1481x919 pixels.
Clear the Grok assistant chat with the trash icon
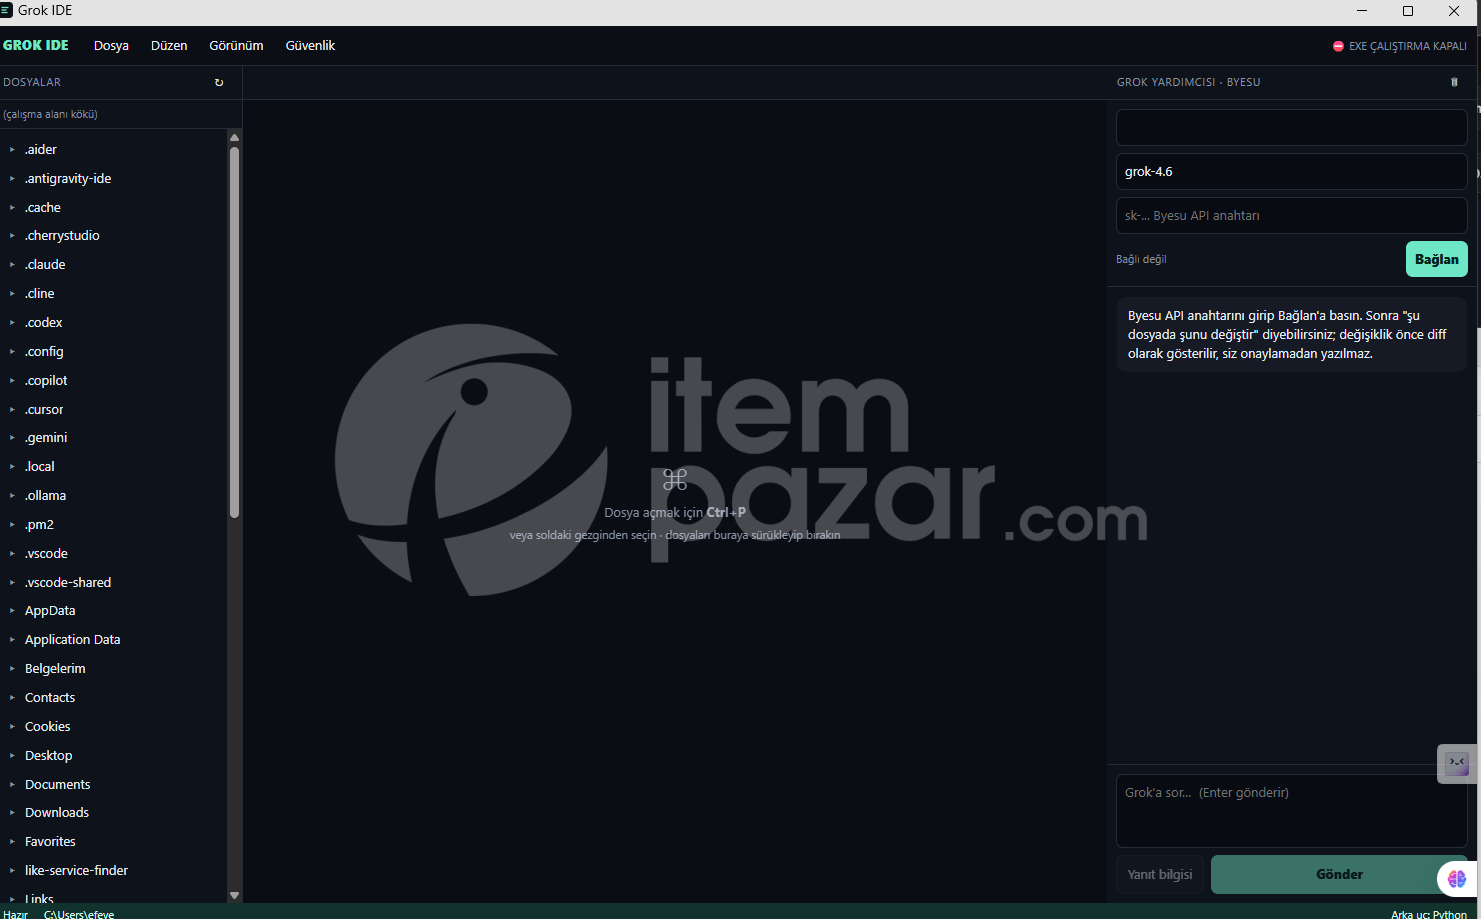(1454, 82)
